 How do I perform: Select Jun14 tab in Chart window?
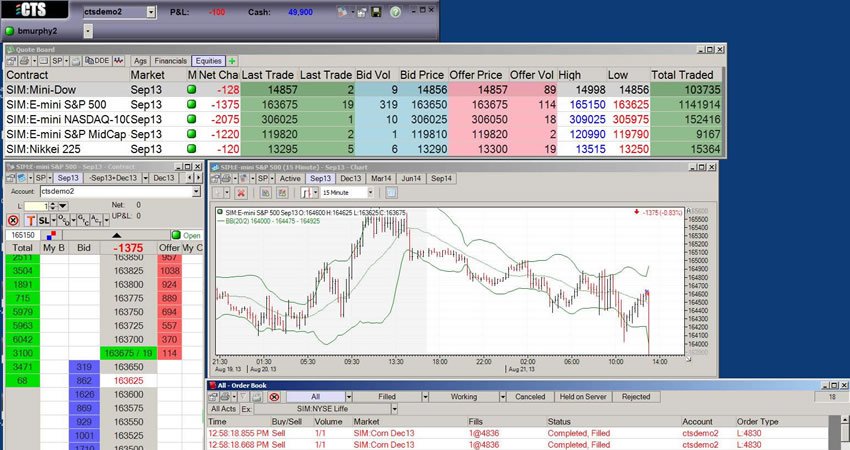(x=411, y=178)
